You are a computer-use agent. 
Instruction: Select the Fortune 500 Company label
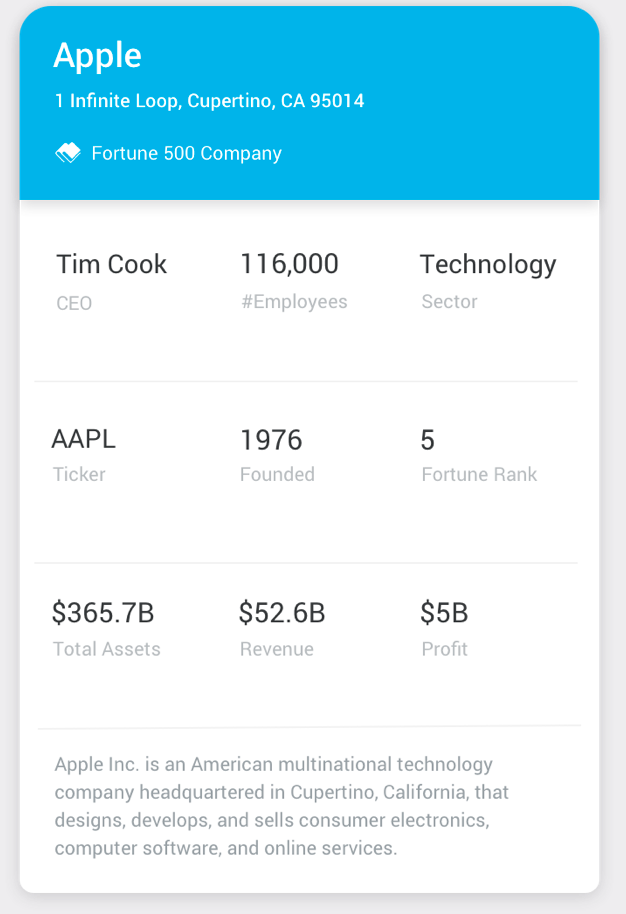pos(186,153)
